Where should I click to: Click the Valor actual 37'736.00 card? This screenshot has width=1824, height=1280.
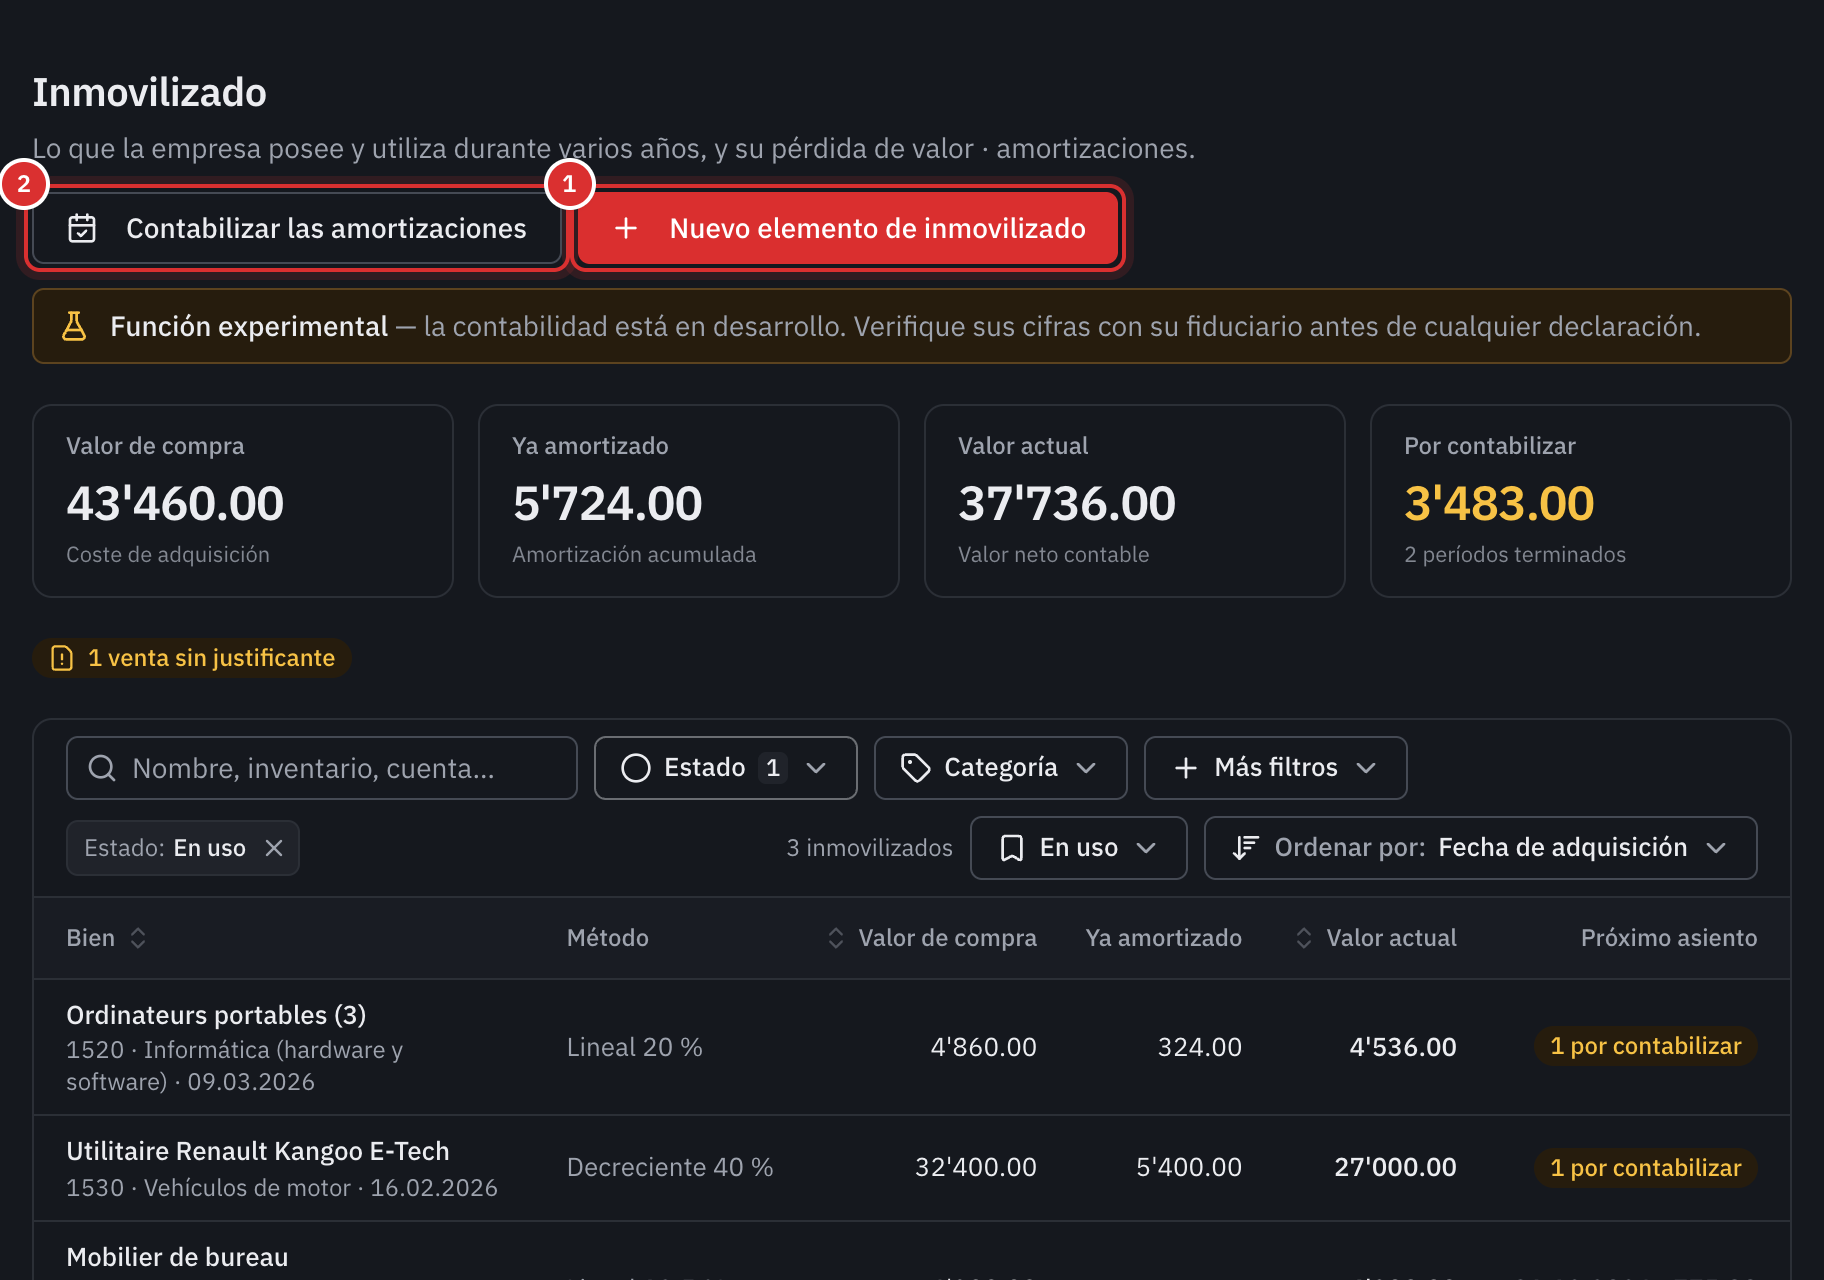pos(1135,501)
